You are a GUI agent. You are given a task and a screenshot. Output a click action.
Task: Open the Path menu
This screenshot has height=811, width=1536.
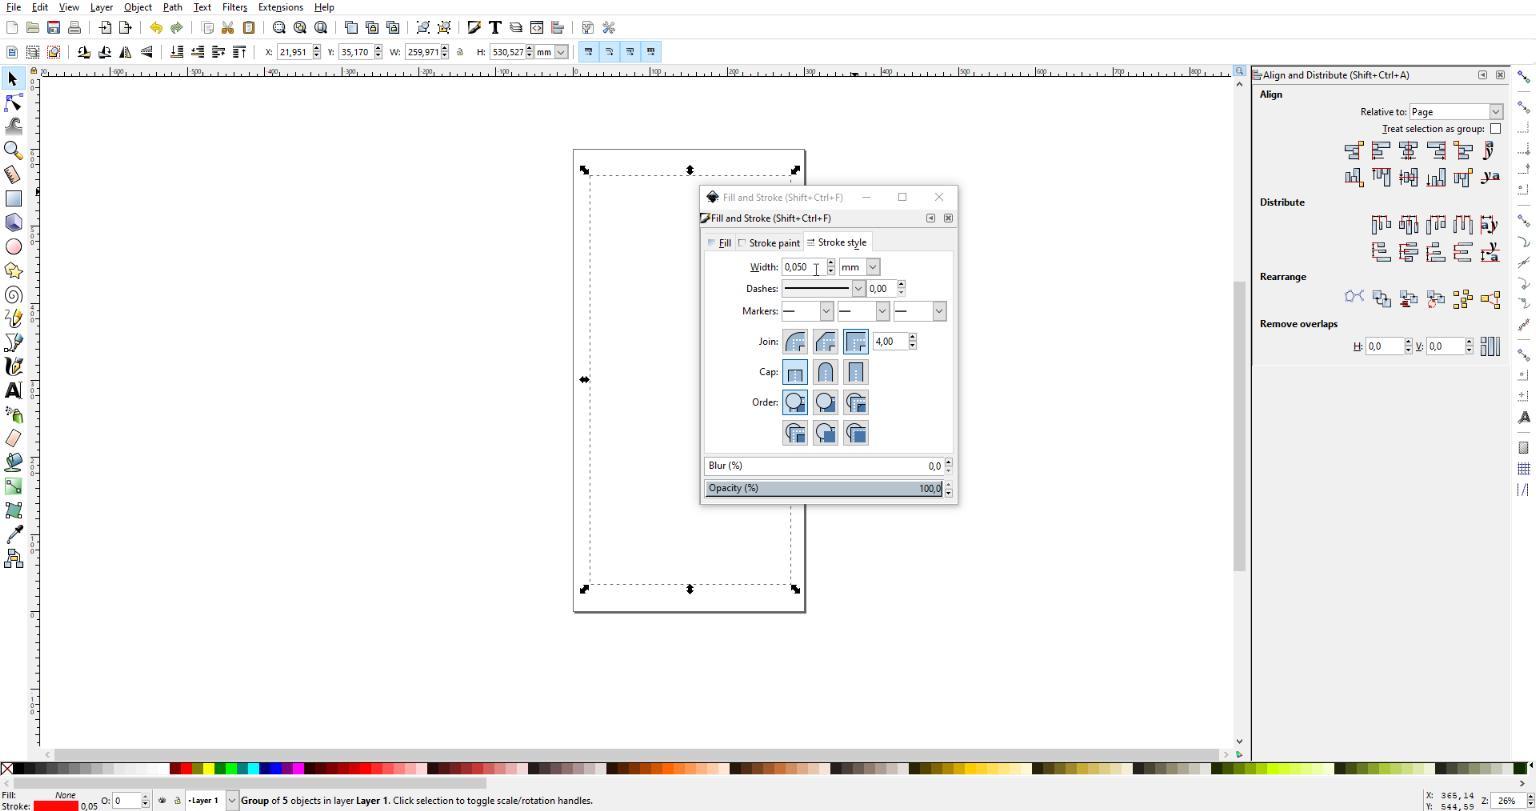[172, 7]
